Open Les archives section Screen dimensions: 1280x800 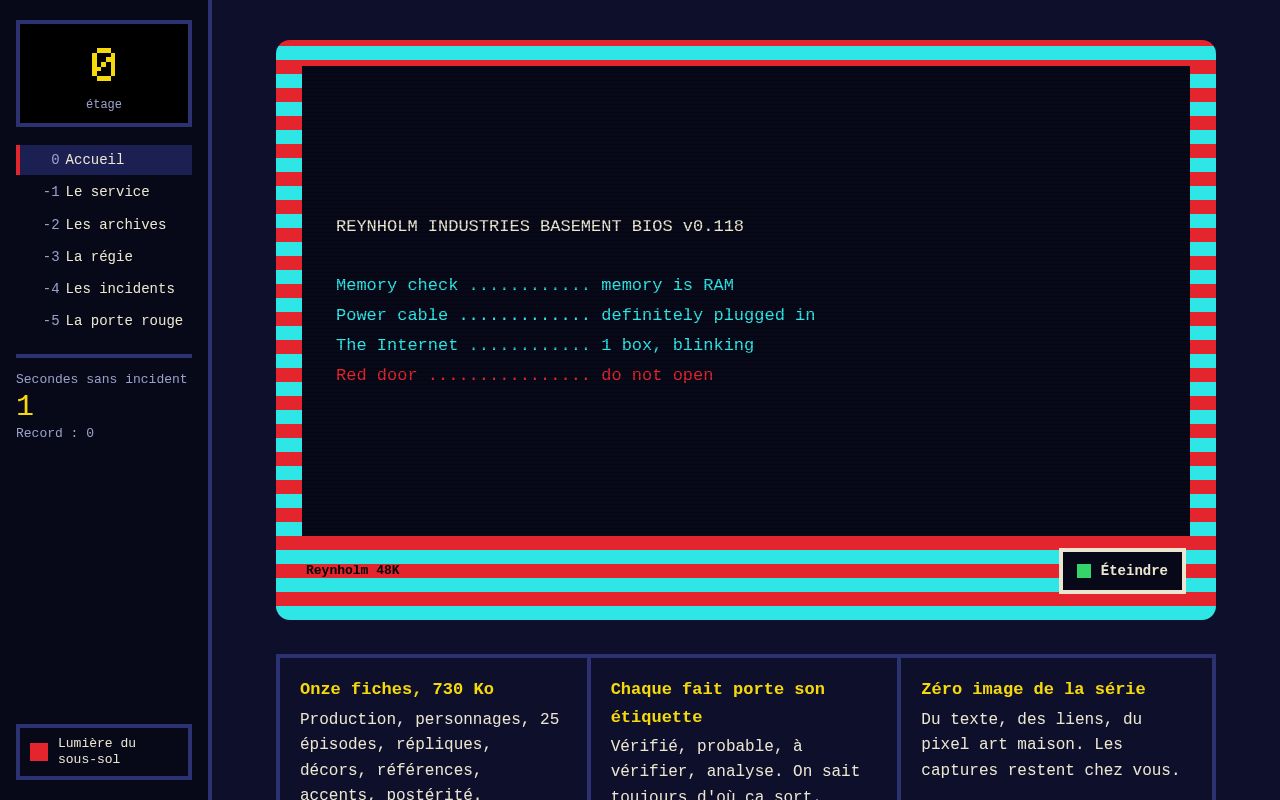(104, 225)
